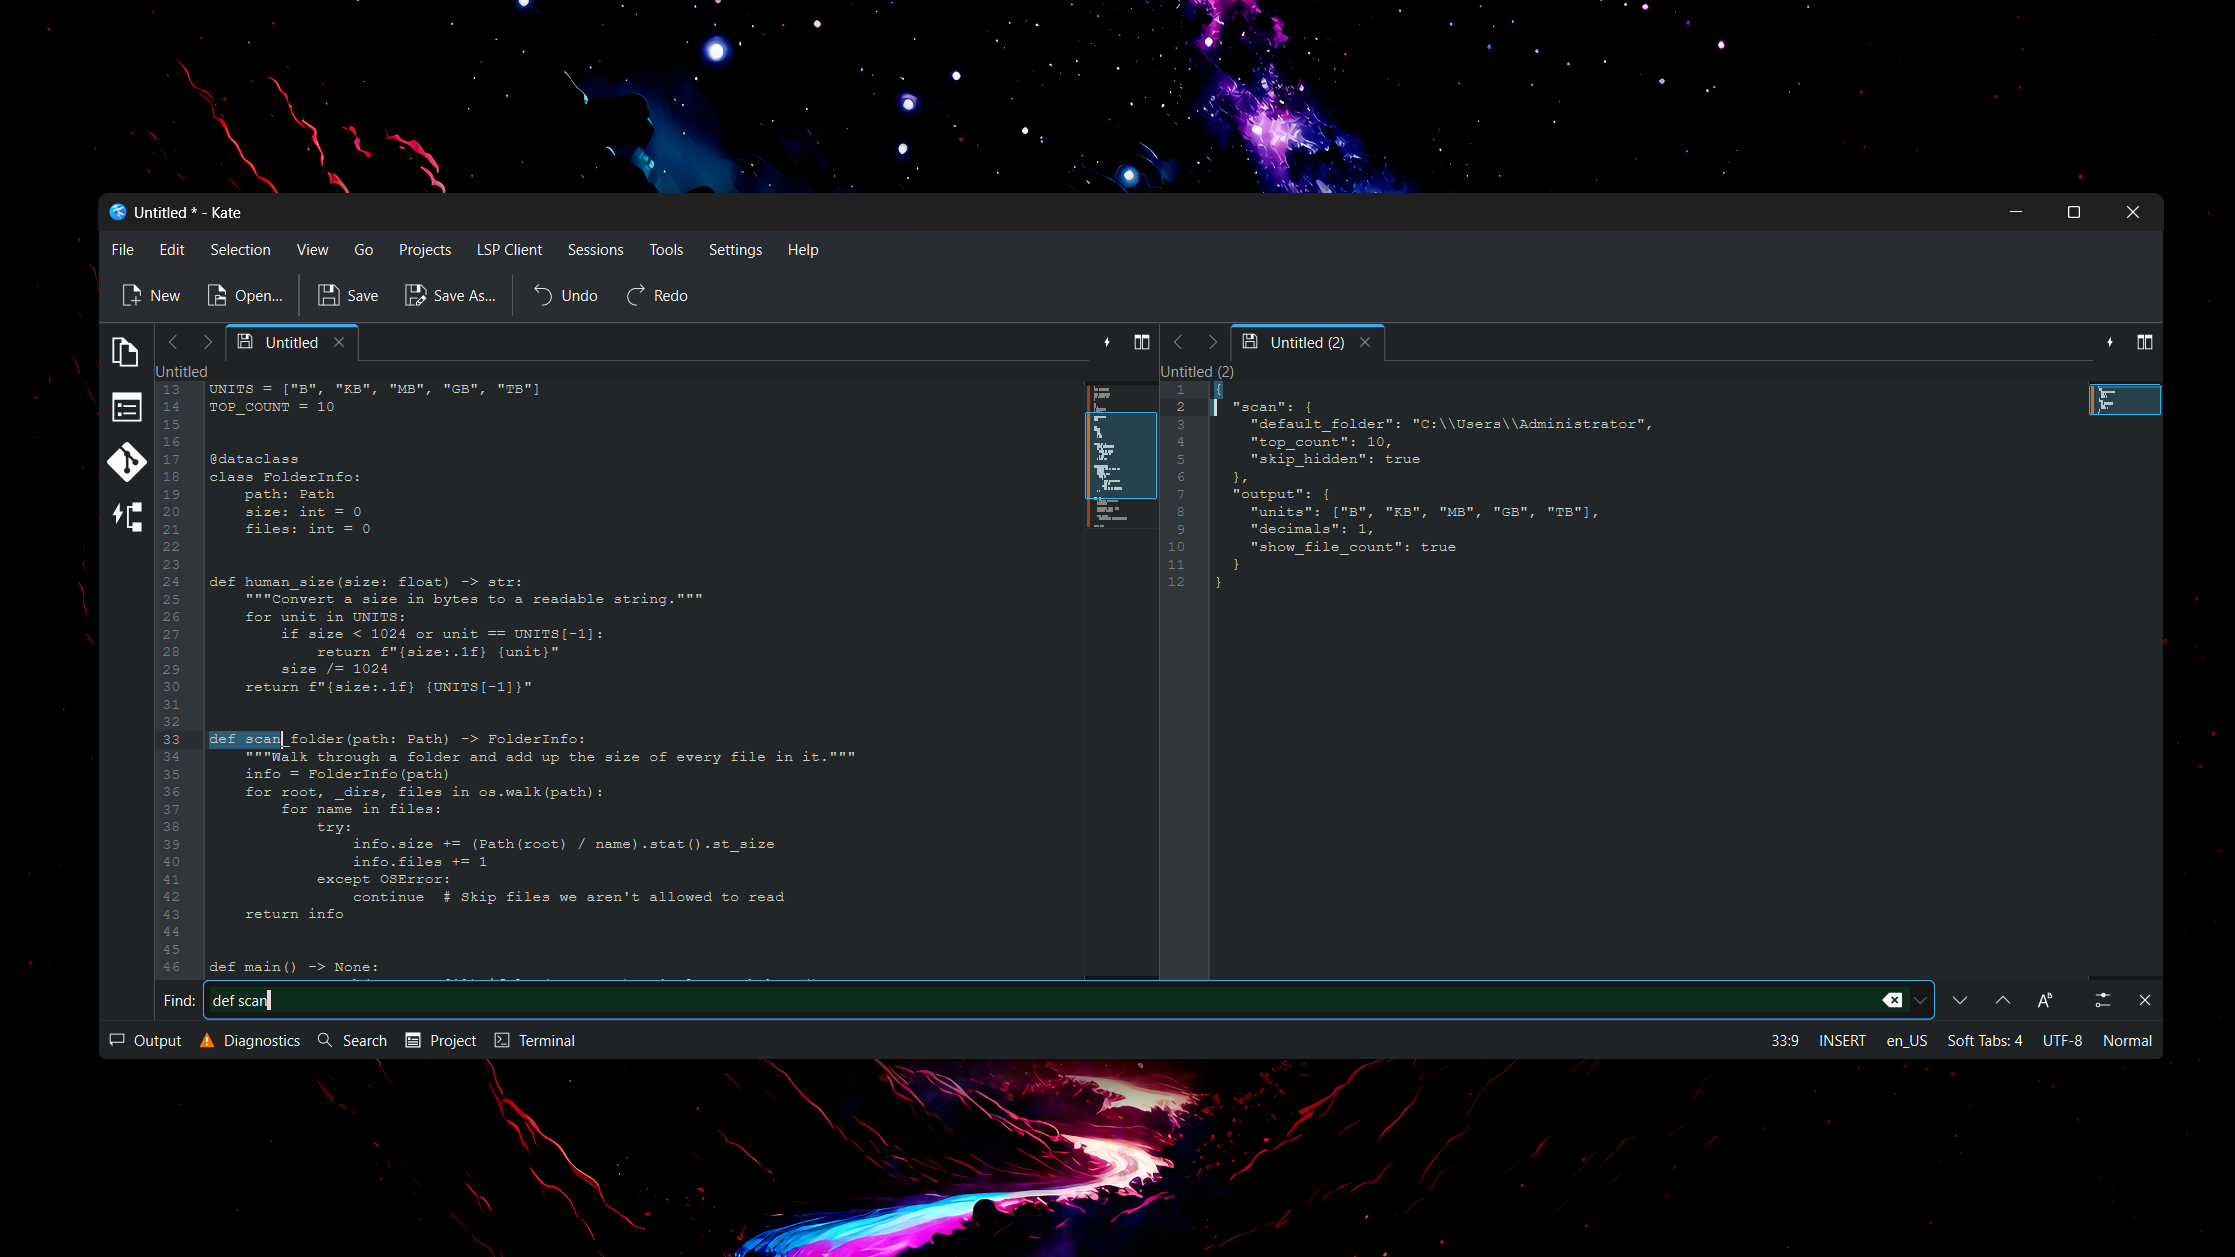This screenshot has height=1257, width=2235.
Task: Change the Soft Tabs: 4 indentation setting
Action: click(1985, 1041)
